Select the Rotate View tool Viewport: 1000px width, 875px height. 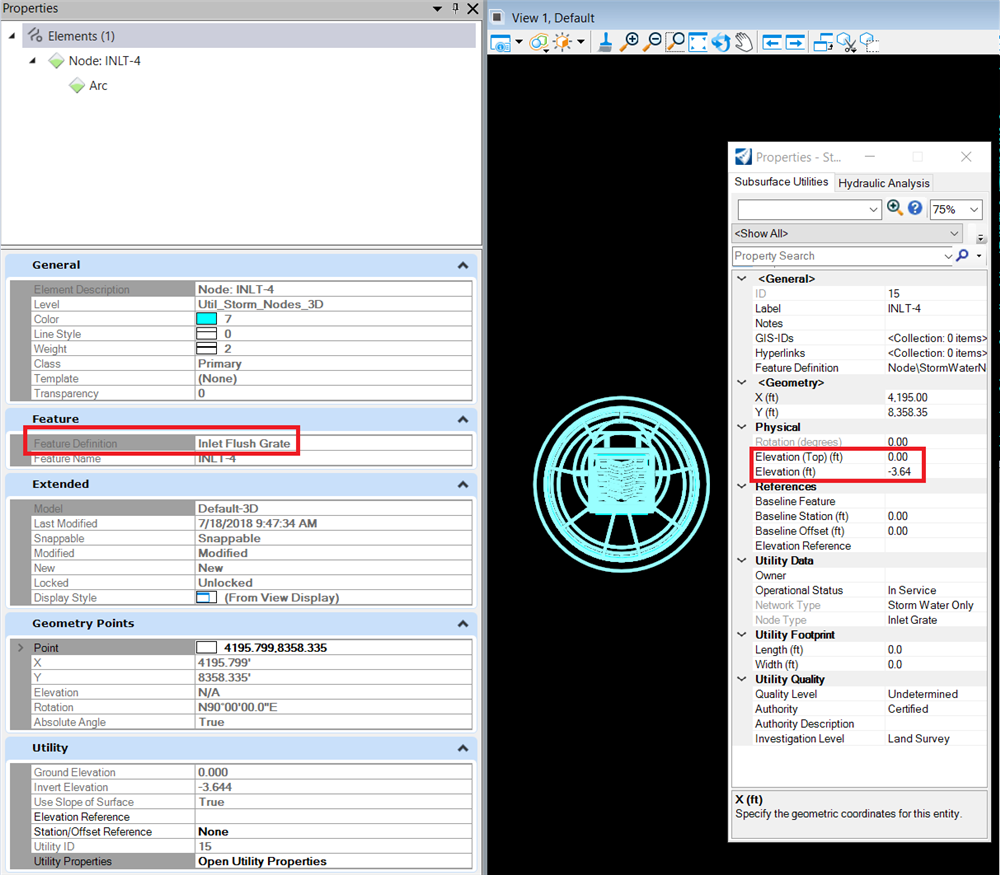coord(721,43)
